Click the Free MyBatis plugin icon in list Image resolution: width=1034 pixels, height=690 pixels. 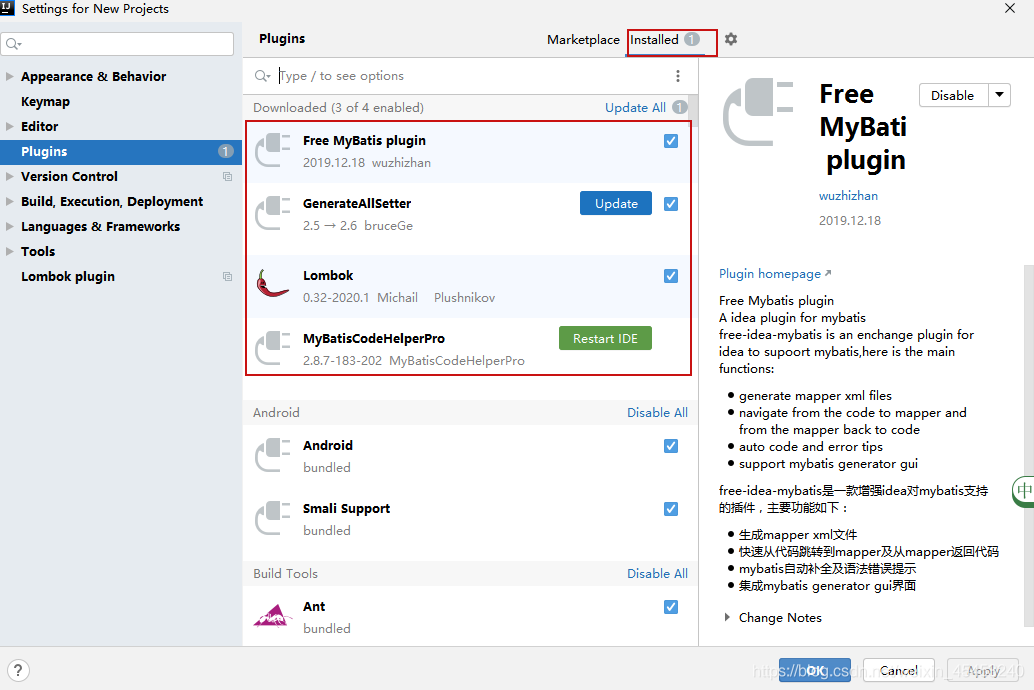click(273, 150)
